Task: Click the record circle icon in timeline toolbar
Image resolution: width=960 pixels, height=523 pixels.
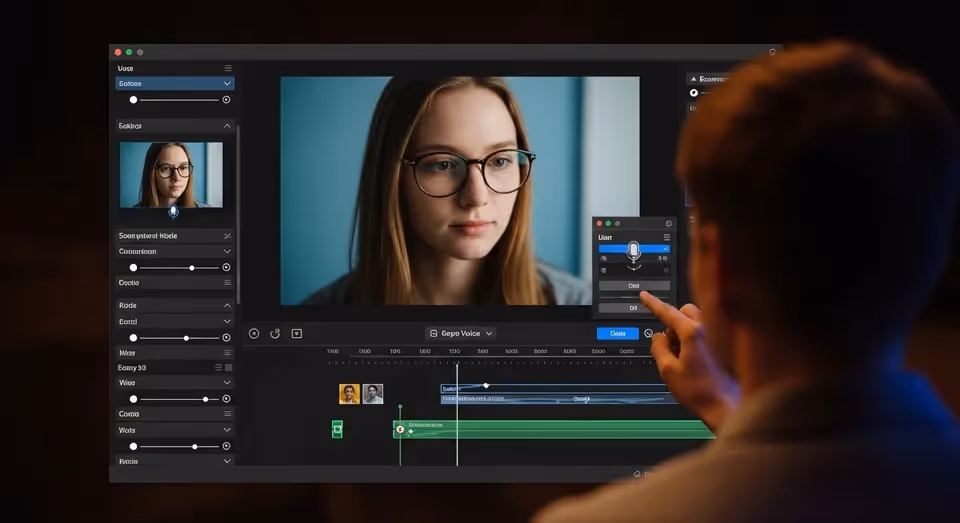Action: point(254,334)
